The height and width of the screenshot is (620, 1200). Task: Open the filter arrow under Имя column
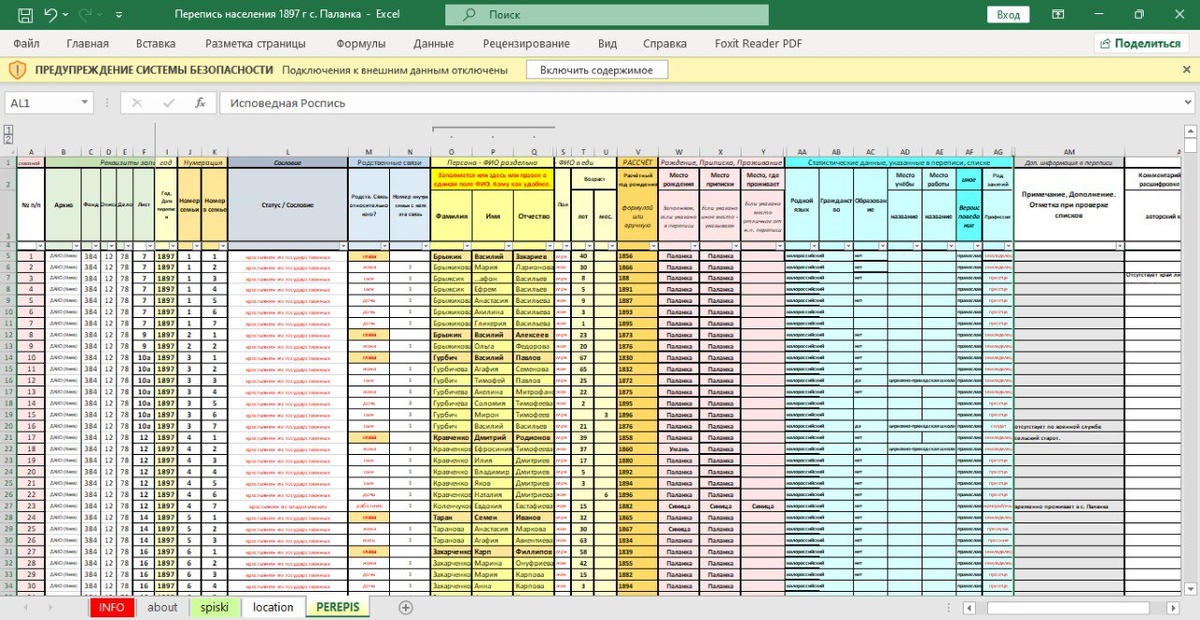(508, 245)
